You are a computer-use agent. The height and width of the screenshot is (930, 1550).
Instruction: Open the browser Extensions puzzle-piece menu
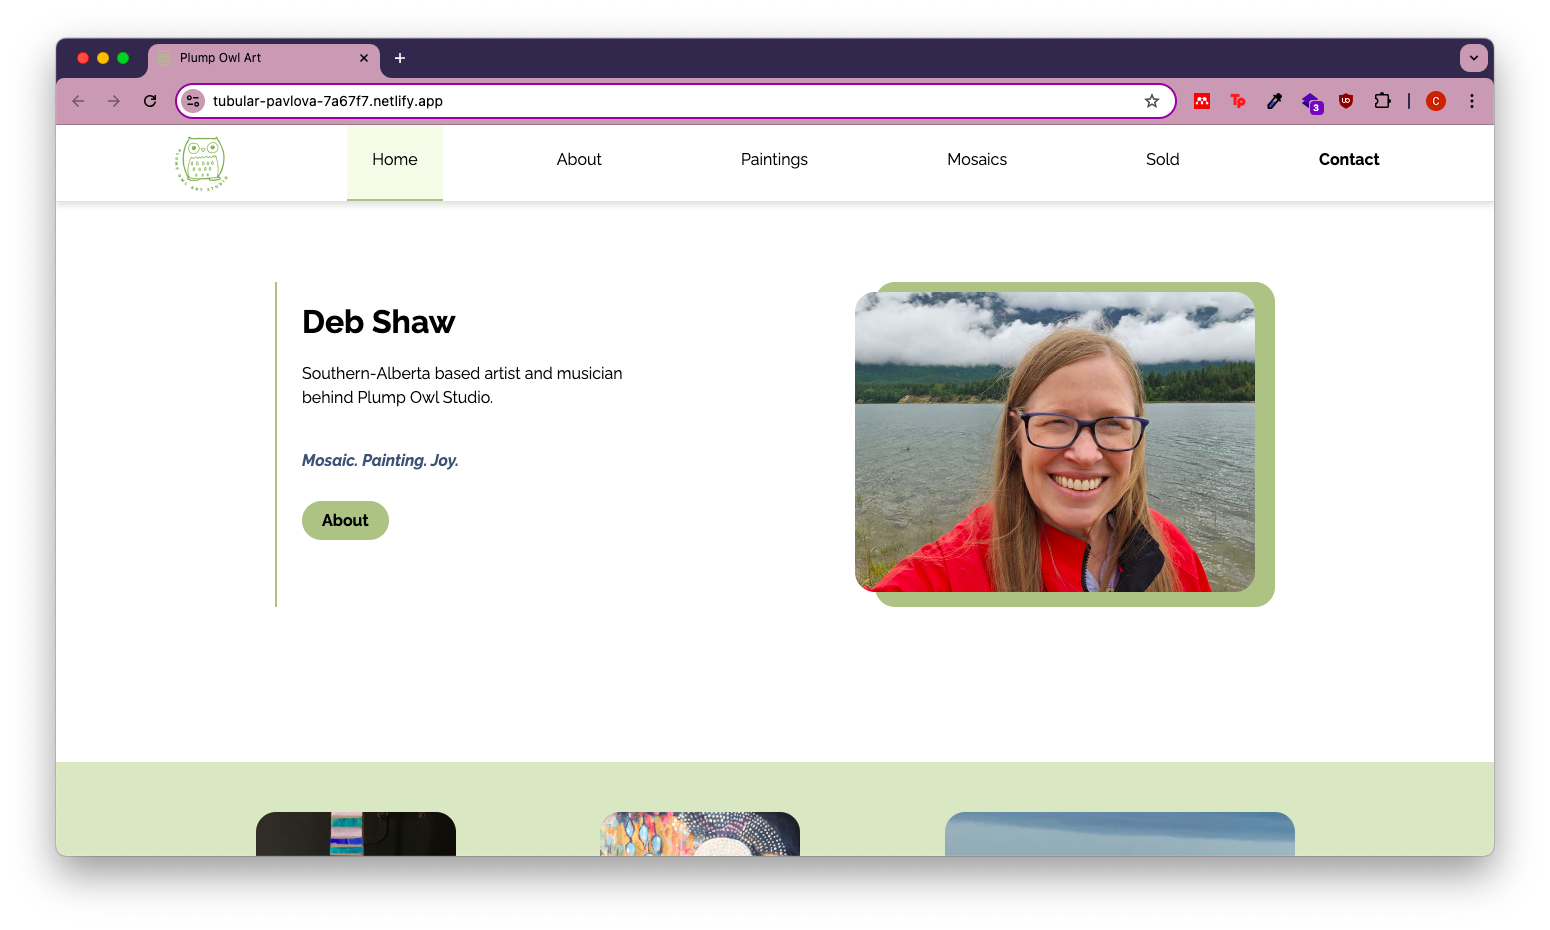pos(1382,101)
